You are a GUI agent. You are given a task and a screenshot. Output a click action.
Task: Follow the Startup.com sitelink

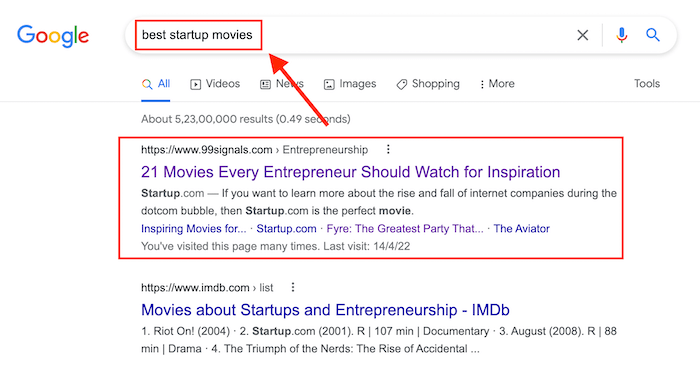pos(286,229)
